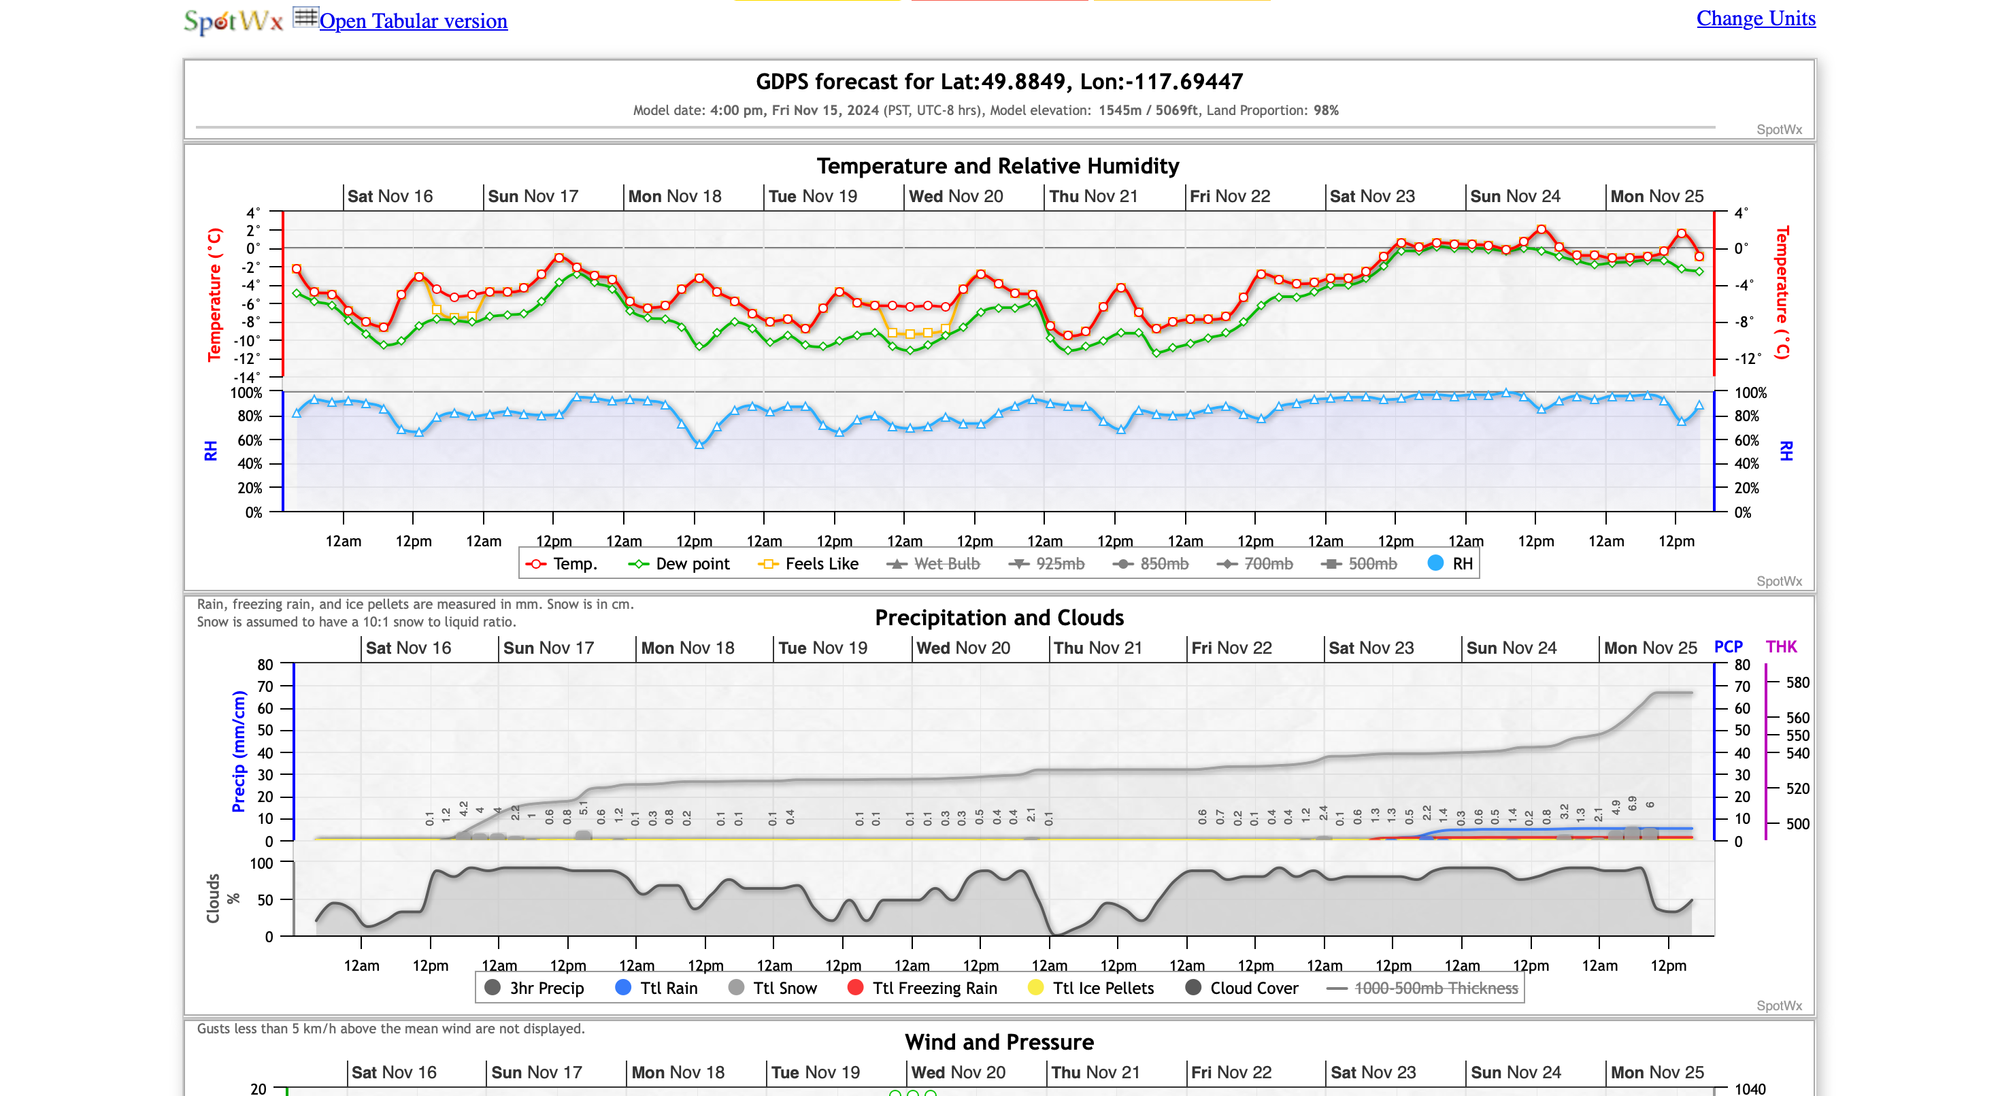Image resolution: width=2000 pixels, height=1096 pixels.
Task: Hide the Feels Like series
Action: pos(809,564)
